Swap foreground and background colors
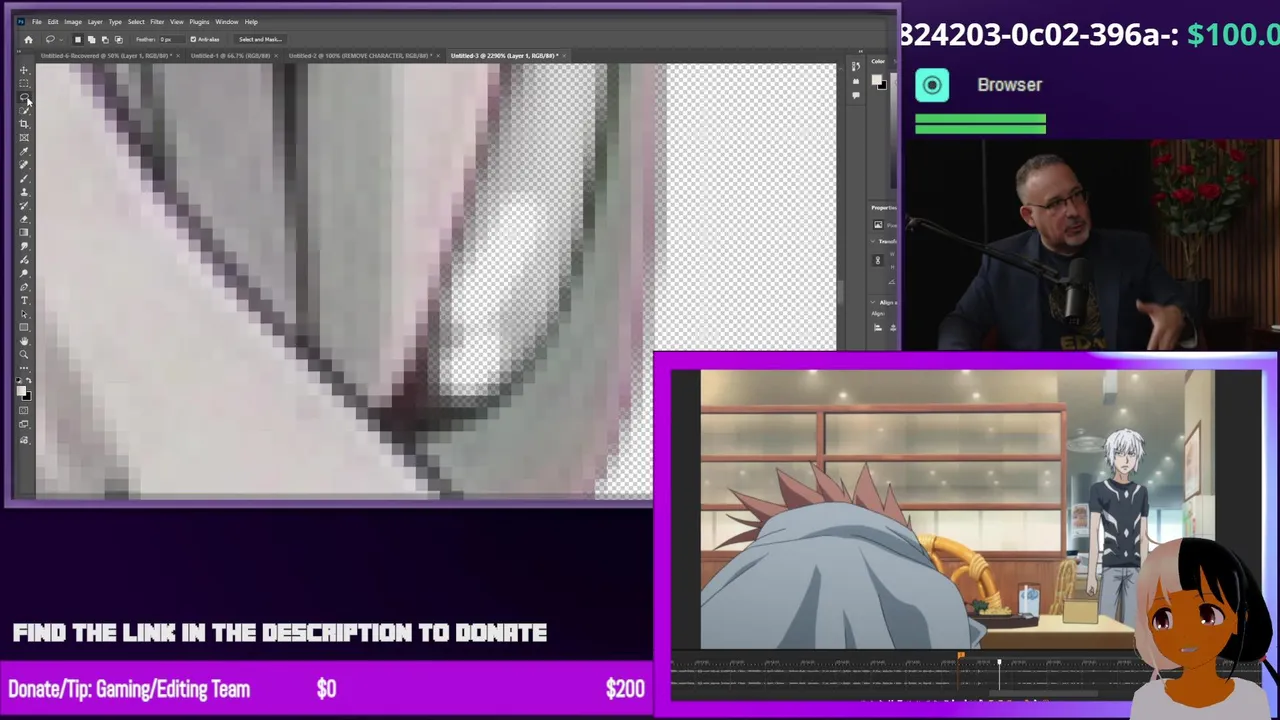Image resolution: width=1280 pixels, height=720 pixels. (x=29, y=381)
